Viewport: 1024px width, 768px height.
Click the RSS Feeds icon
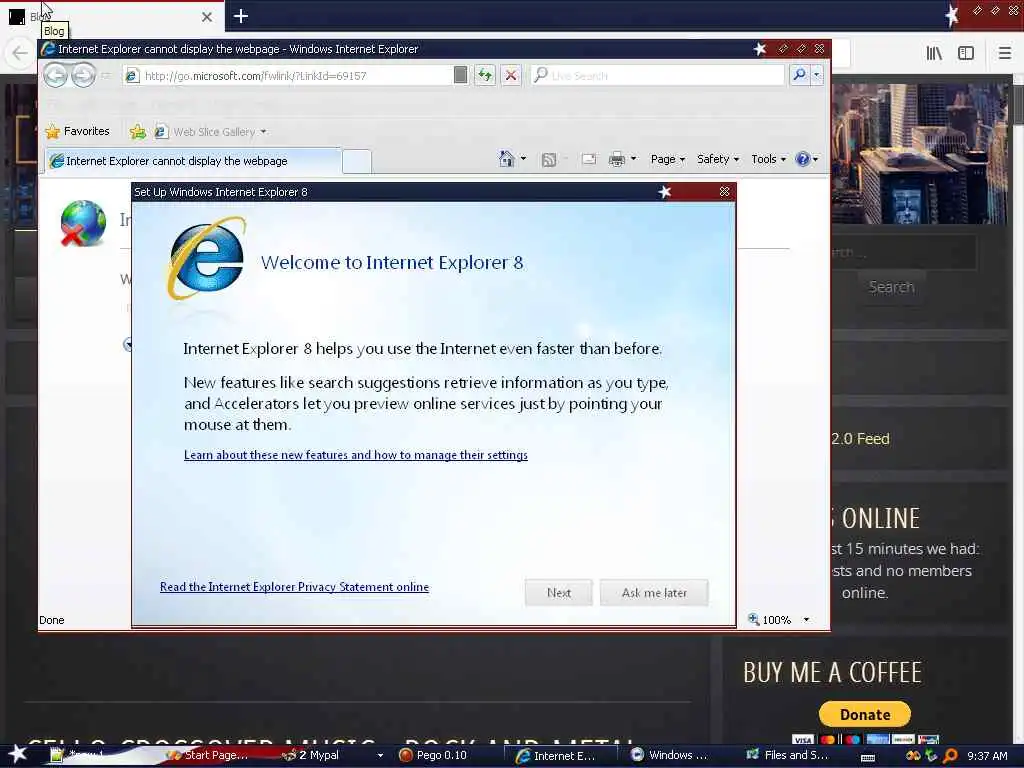pyautogui.click(x=549, y=159)
